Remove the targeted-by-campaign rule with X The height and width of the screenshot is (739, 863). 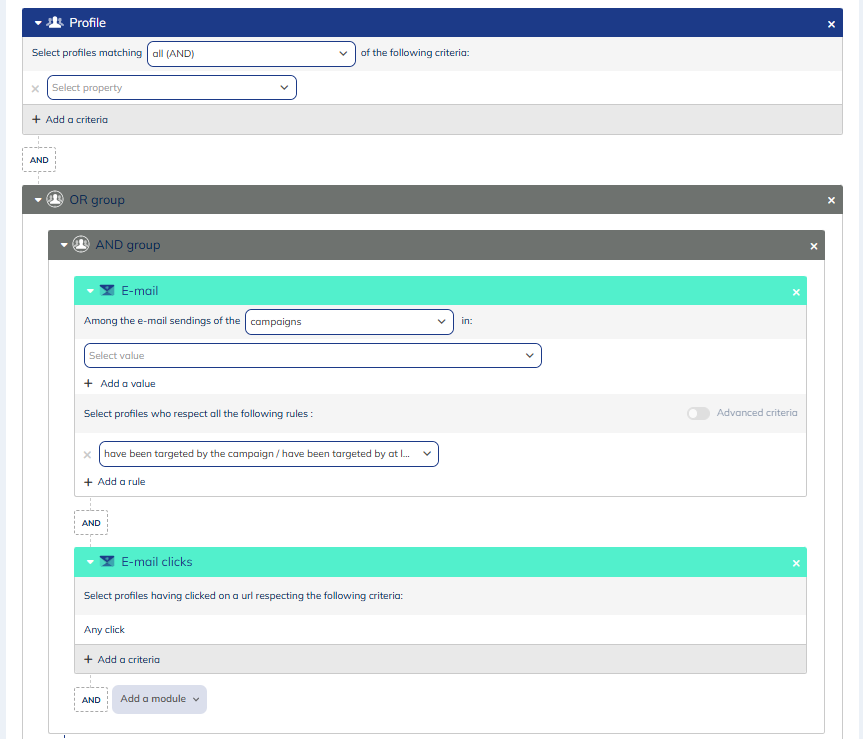pos(88,454)
